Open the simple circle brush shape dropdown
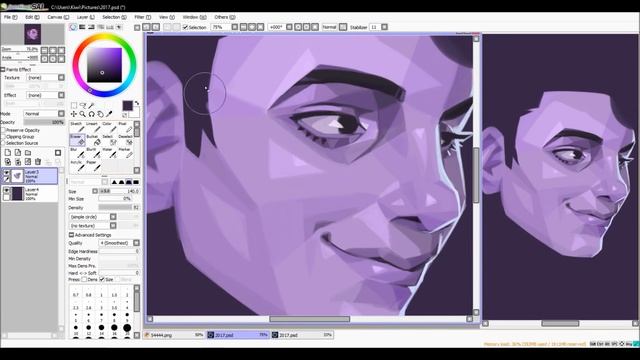 point(113,217)
